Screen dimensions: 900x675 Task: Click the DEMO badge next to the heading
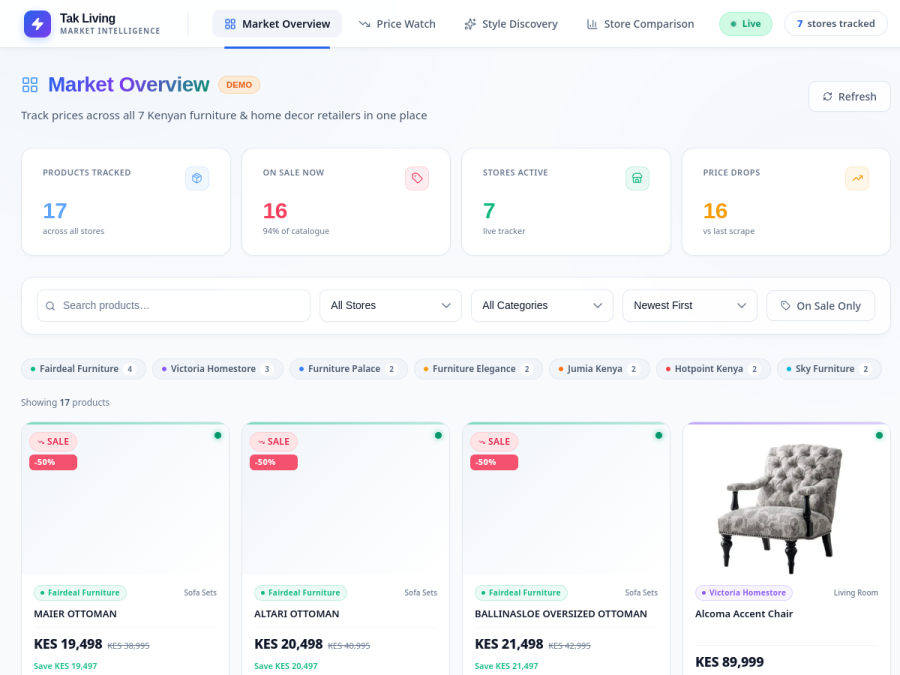coord(239,85)
